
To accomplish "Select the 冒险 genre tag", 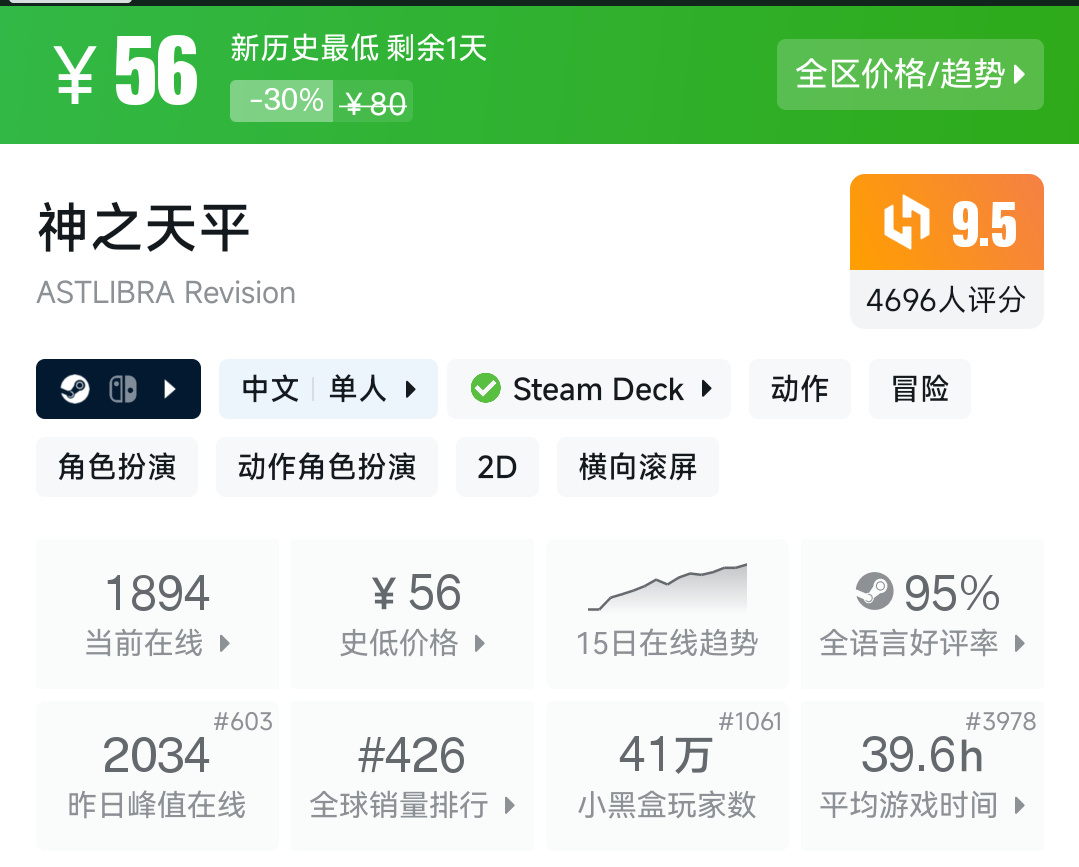I will click(919, 389).
